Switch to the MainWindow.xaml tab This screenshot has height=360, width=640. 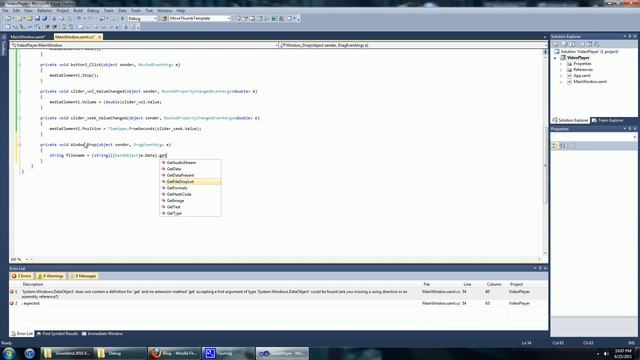point(28,37)
